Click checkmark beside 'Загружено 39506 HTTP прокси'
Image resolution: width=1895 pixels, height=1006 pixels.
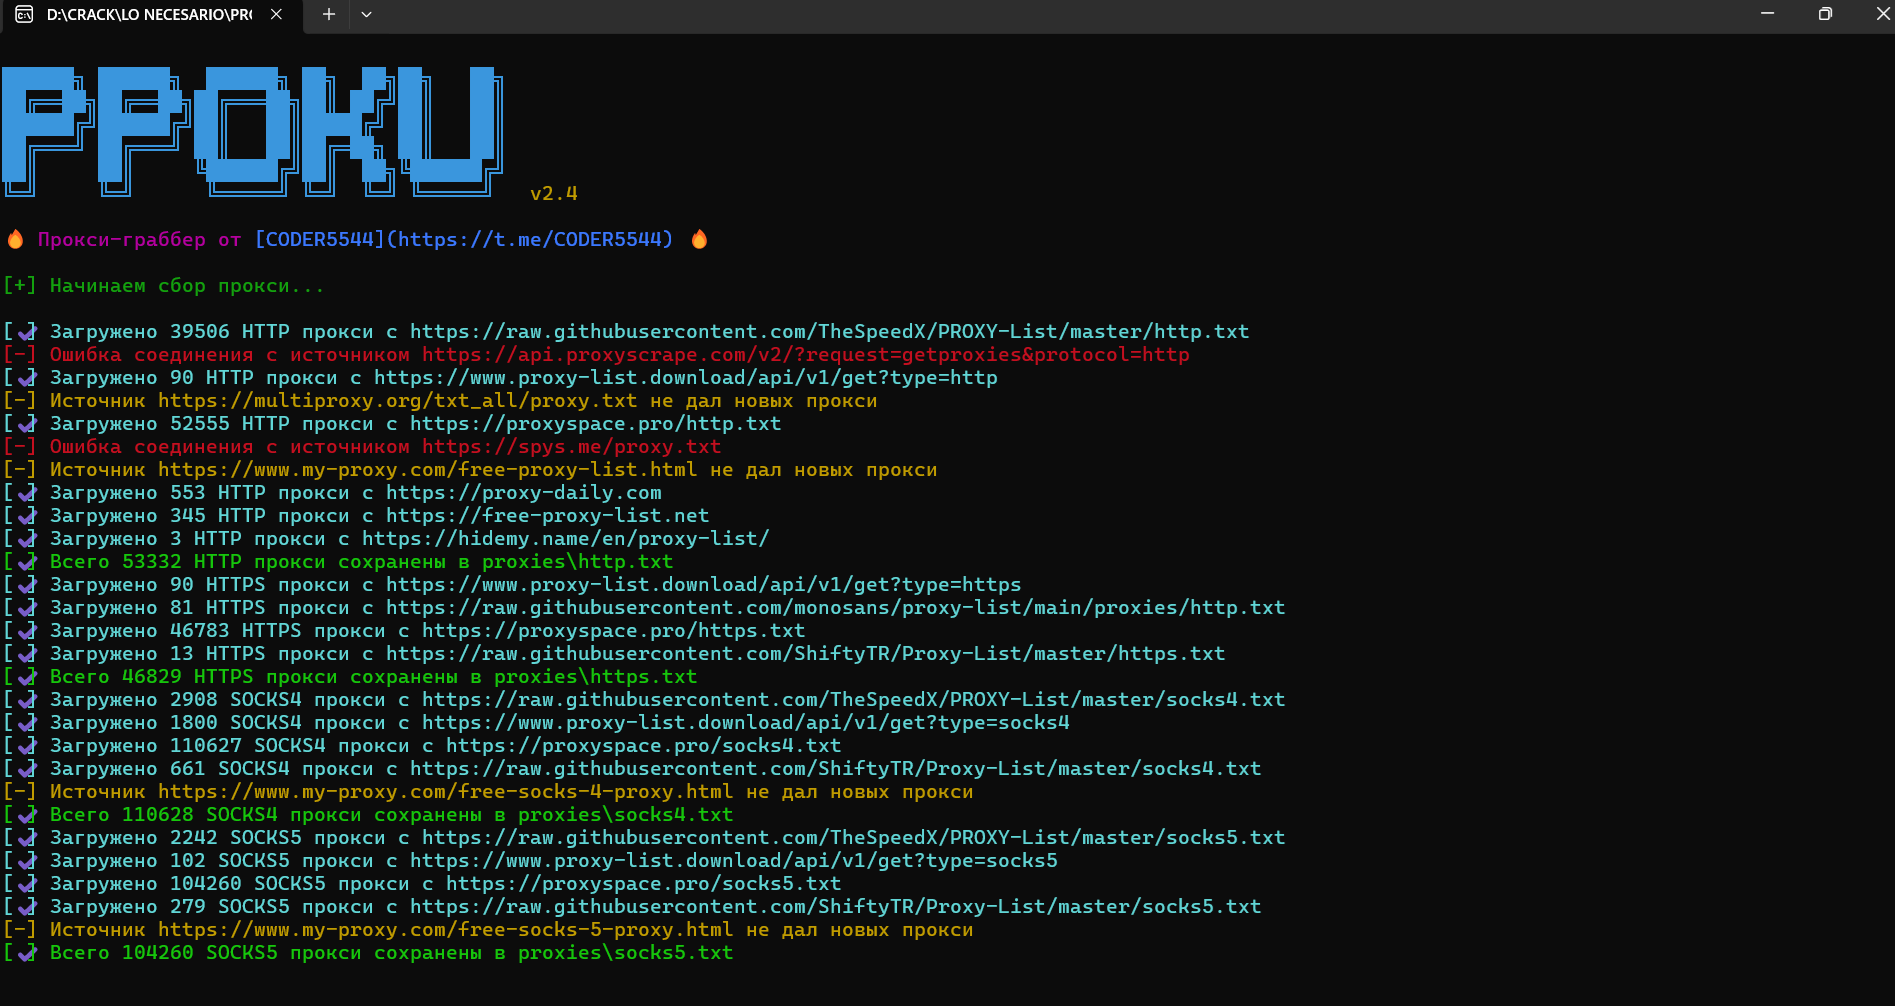27,331
